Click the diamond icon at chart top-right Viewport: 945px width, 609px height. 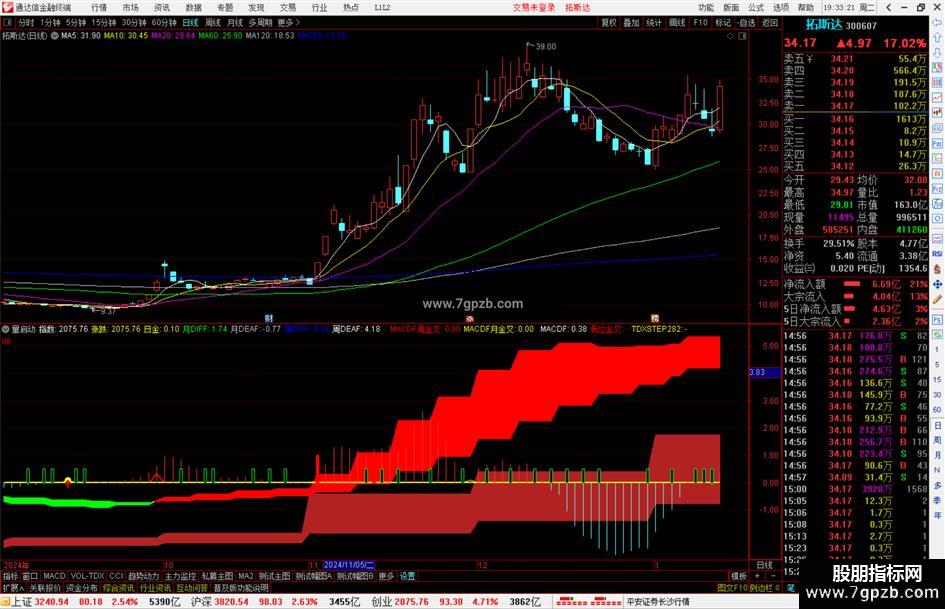point(730,36)
